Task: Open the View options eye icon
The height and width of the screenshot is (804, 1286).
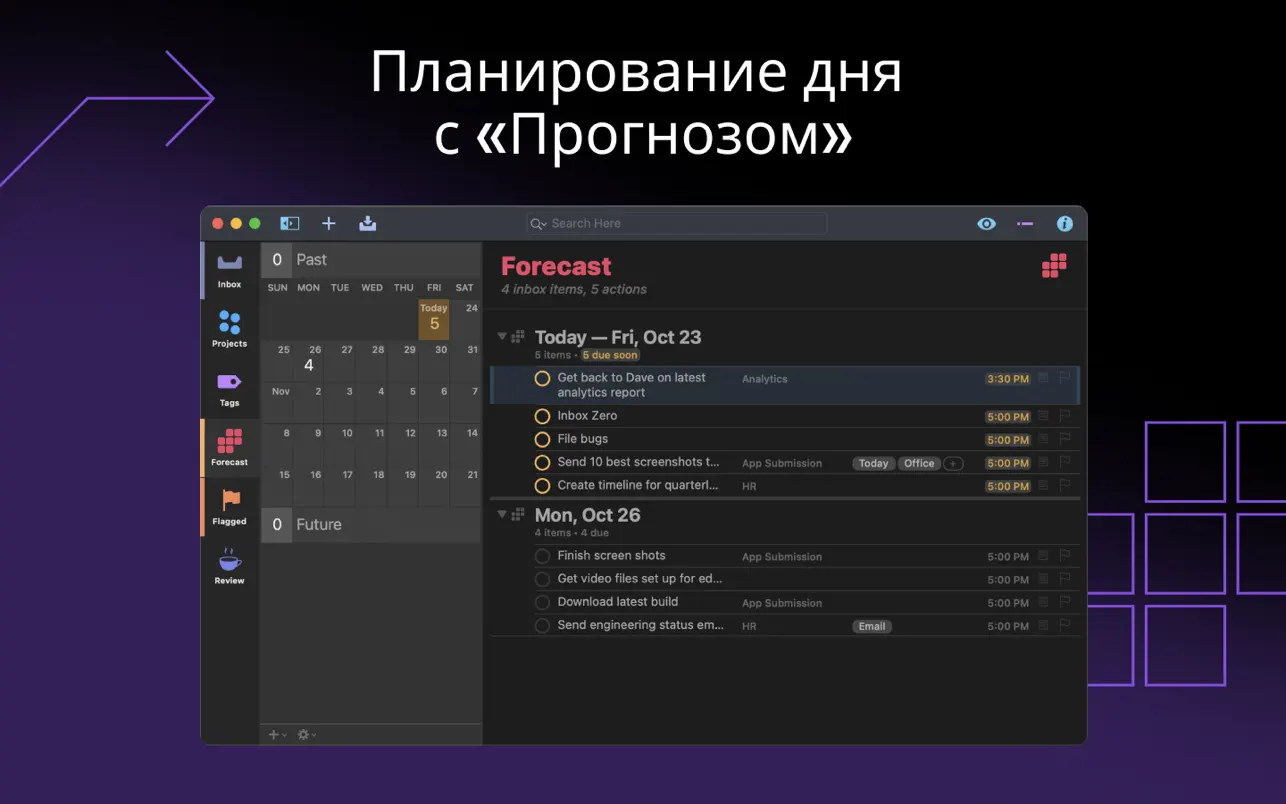Action: pyautogui.click(x=986, y=224)
